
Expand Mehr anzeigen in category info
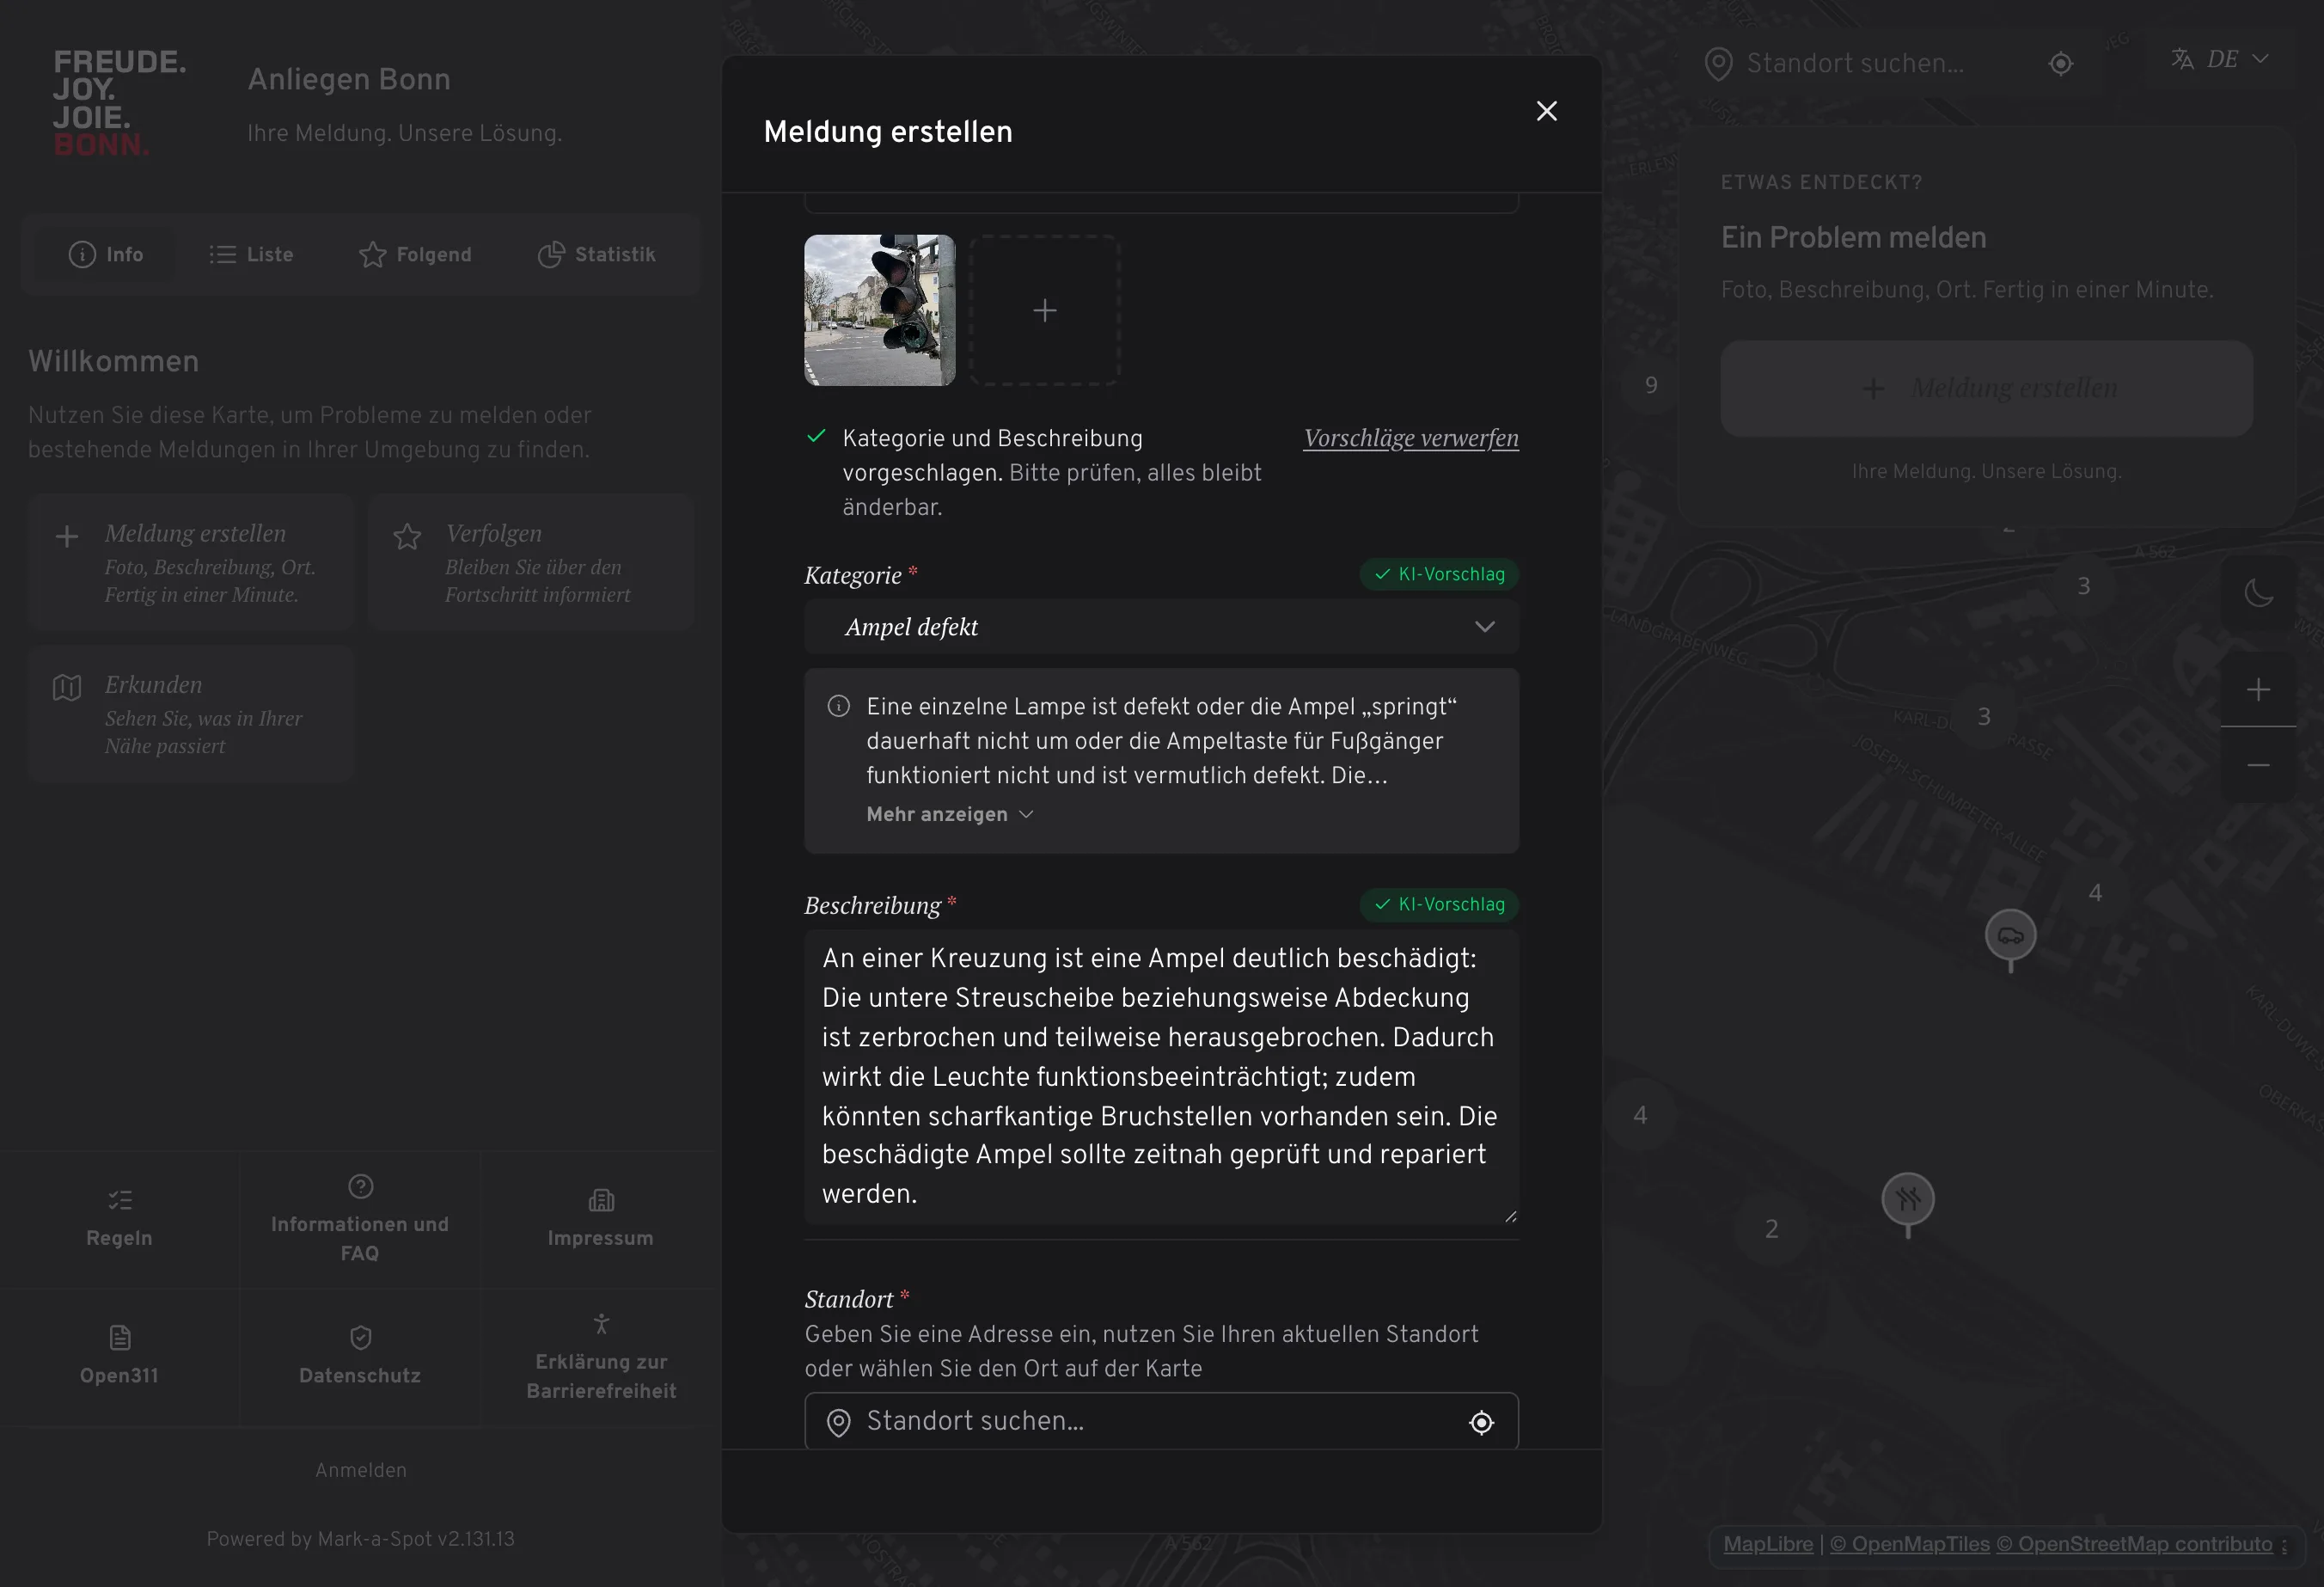pos(949,814)
